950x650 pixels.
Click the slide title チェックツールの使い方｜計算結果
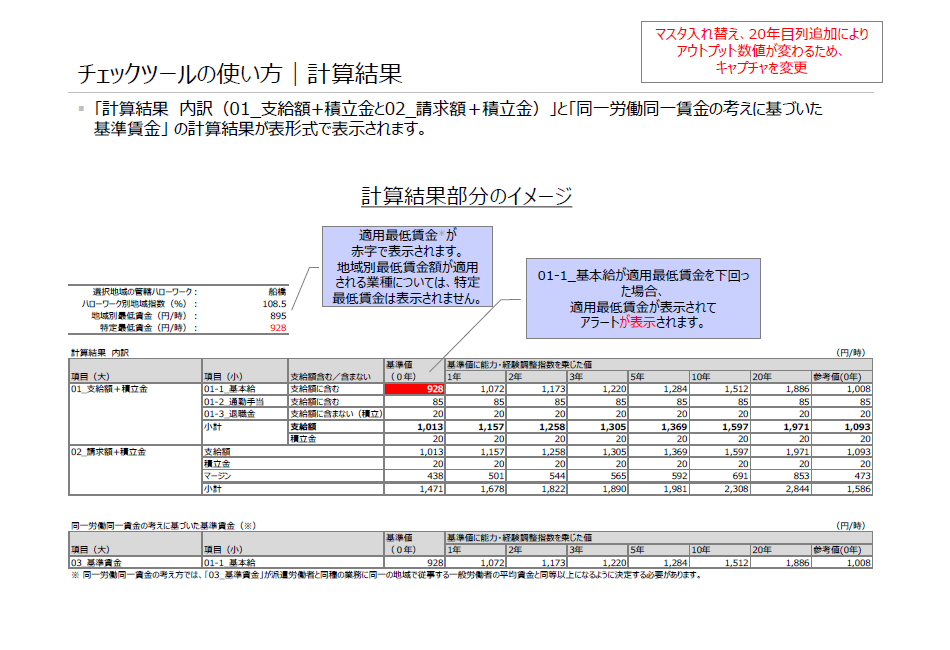coord(240,74)
